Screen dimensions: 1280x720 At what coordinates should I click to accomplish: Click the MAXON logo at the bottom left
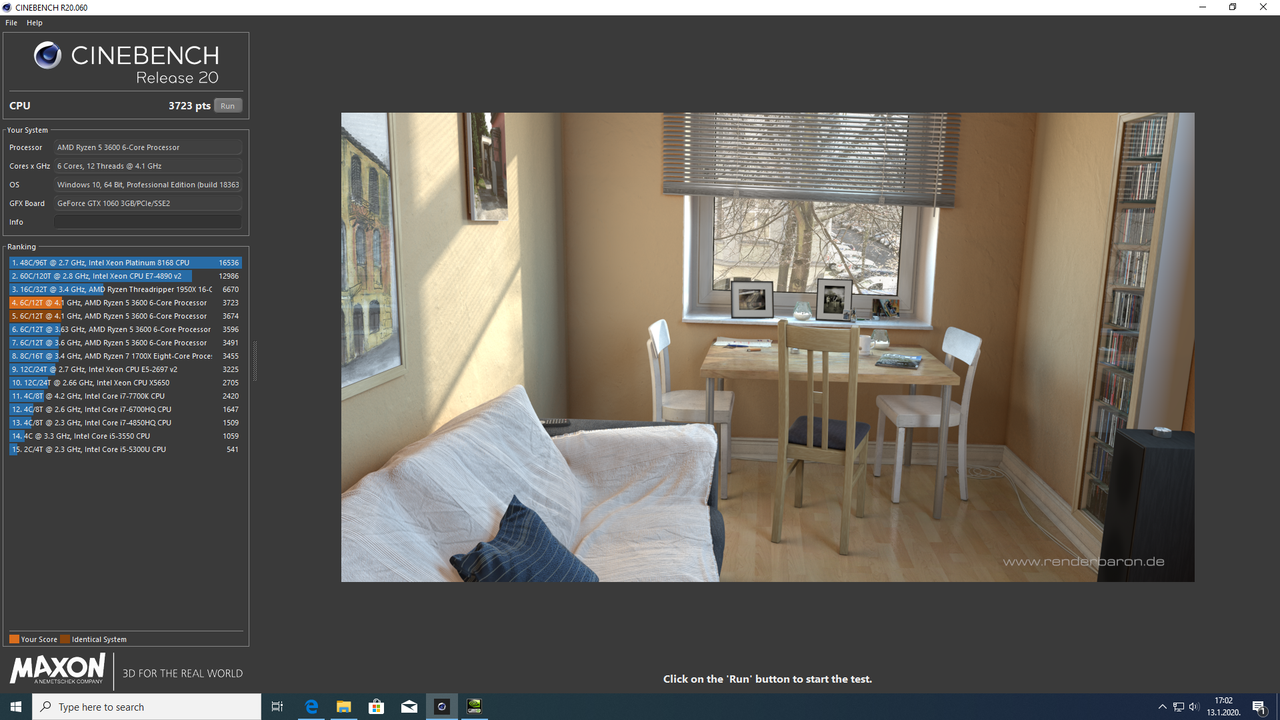(55, 668)
